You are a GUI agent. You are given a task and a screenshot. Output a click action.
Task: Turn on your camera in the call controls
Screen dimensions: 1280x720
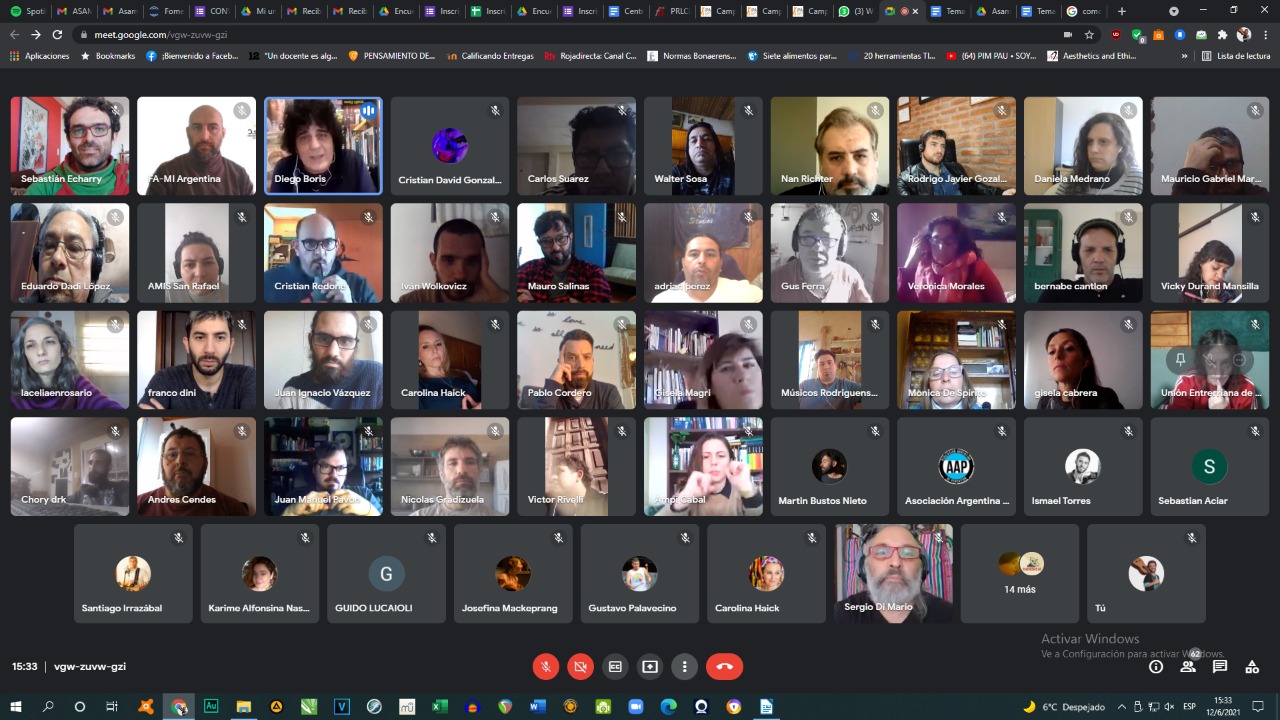[x=580, y=667]
